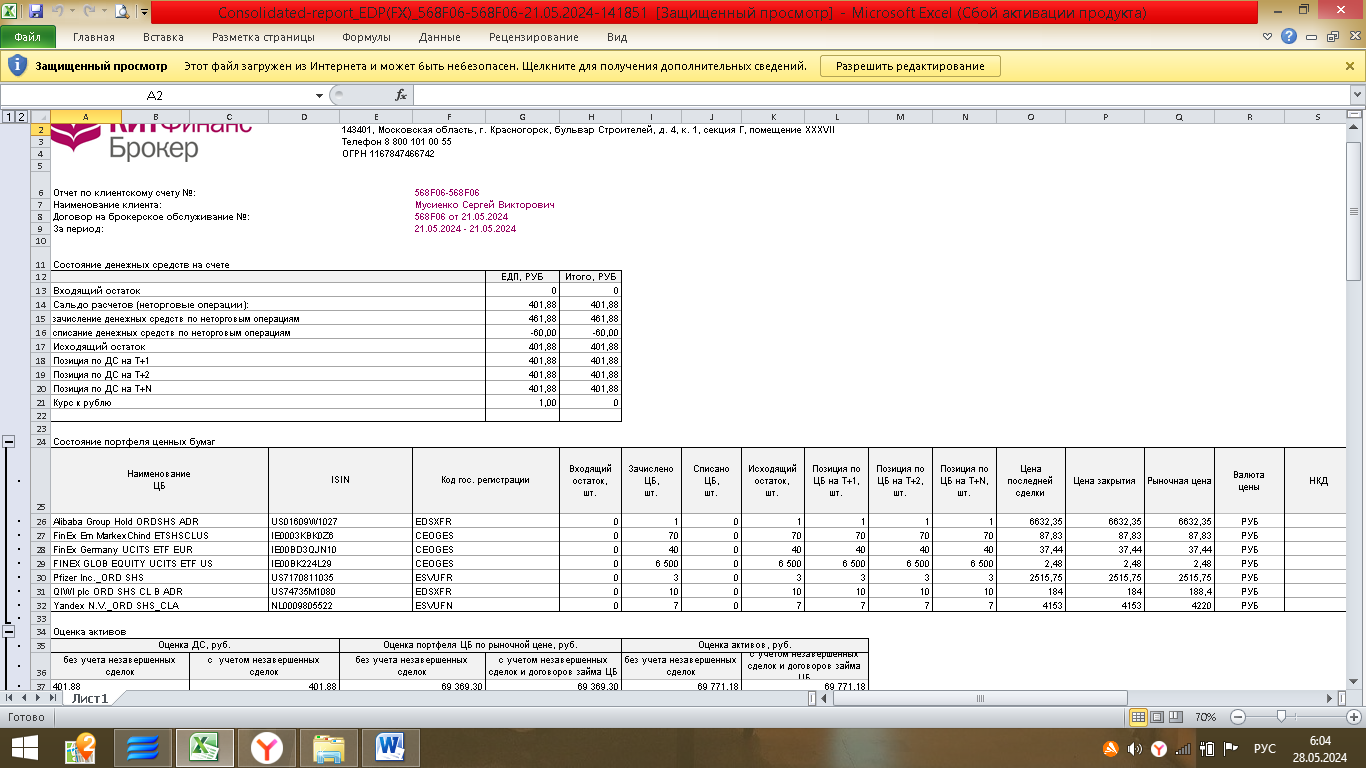The width and height of the screenshot is (1366, 768).
Task: Click the zoom in plus icon
Action: [x=1353, y=717]
